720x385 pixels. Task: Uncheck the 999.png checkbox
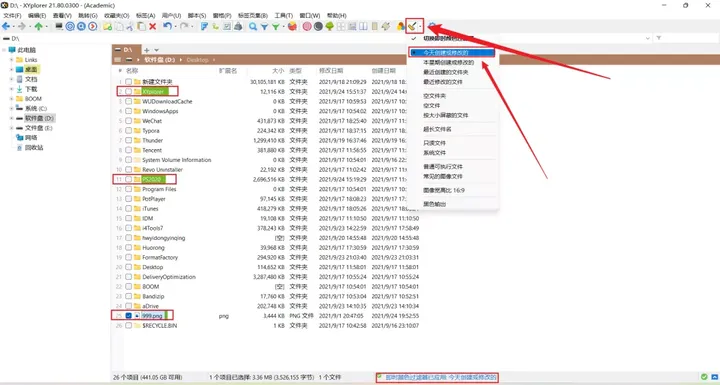129,316
